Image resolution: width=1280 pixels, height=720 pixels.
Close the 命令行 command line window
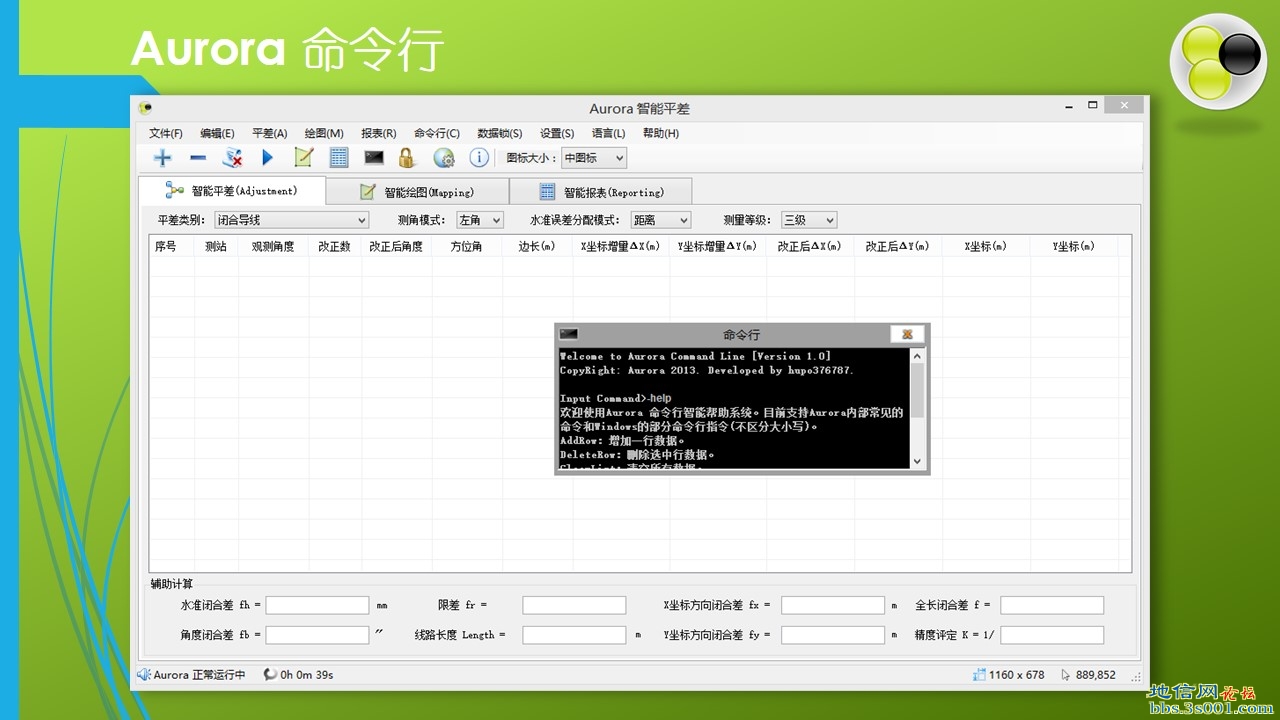pyautogui.click(x=907, y=334)
